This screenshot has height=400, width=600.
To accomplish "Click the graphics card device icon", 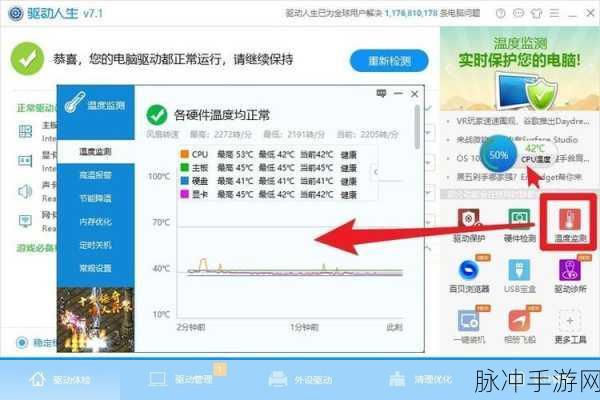I will point(25,161).
